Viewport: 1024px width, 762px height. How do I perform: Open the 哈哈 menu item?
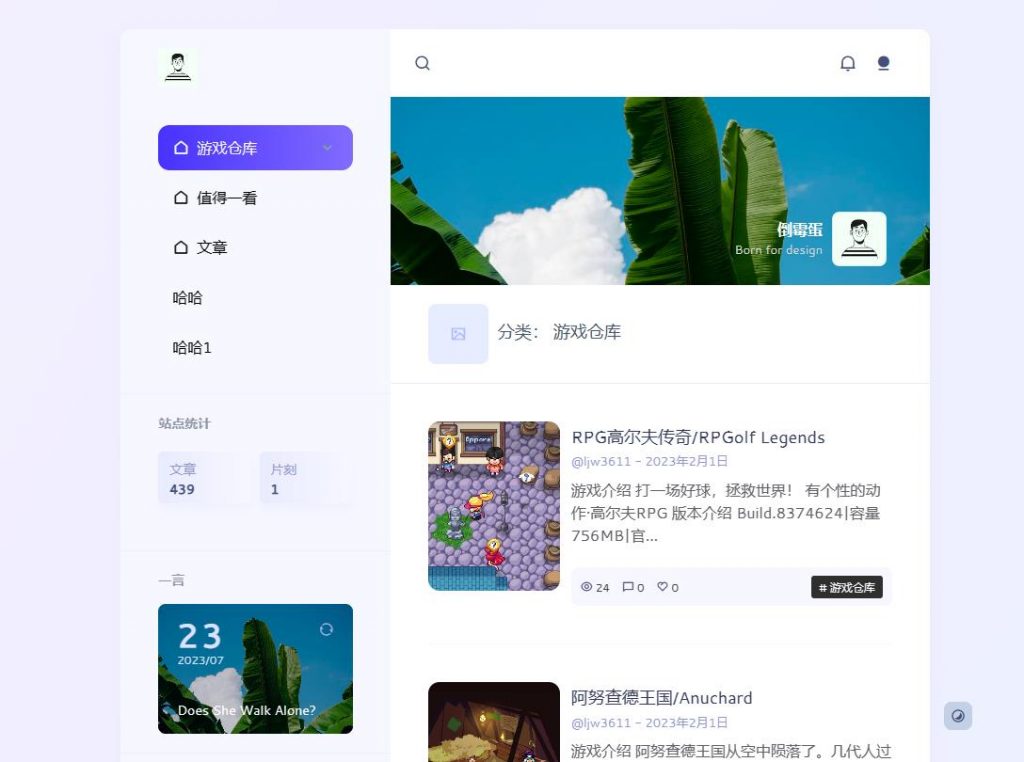pos(255,297)
